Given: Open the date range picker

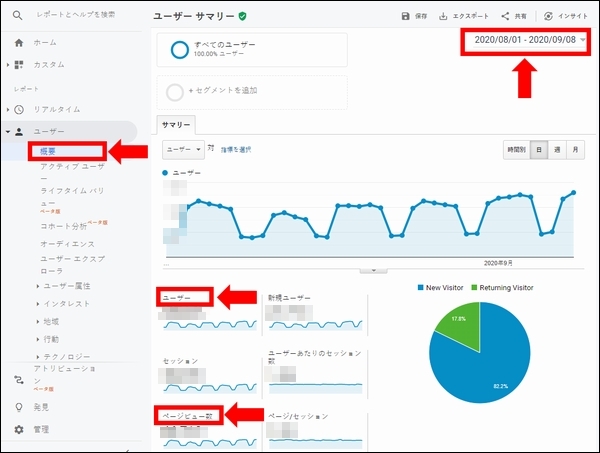Looking at the screenshot, I should pos(529,40).
